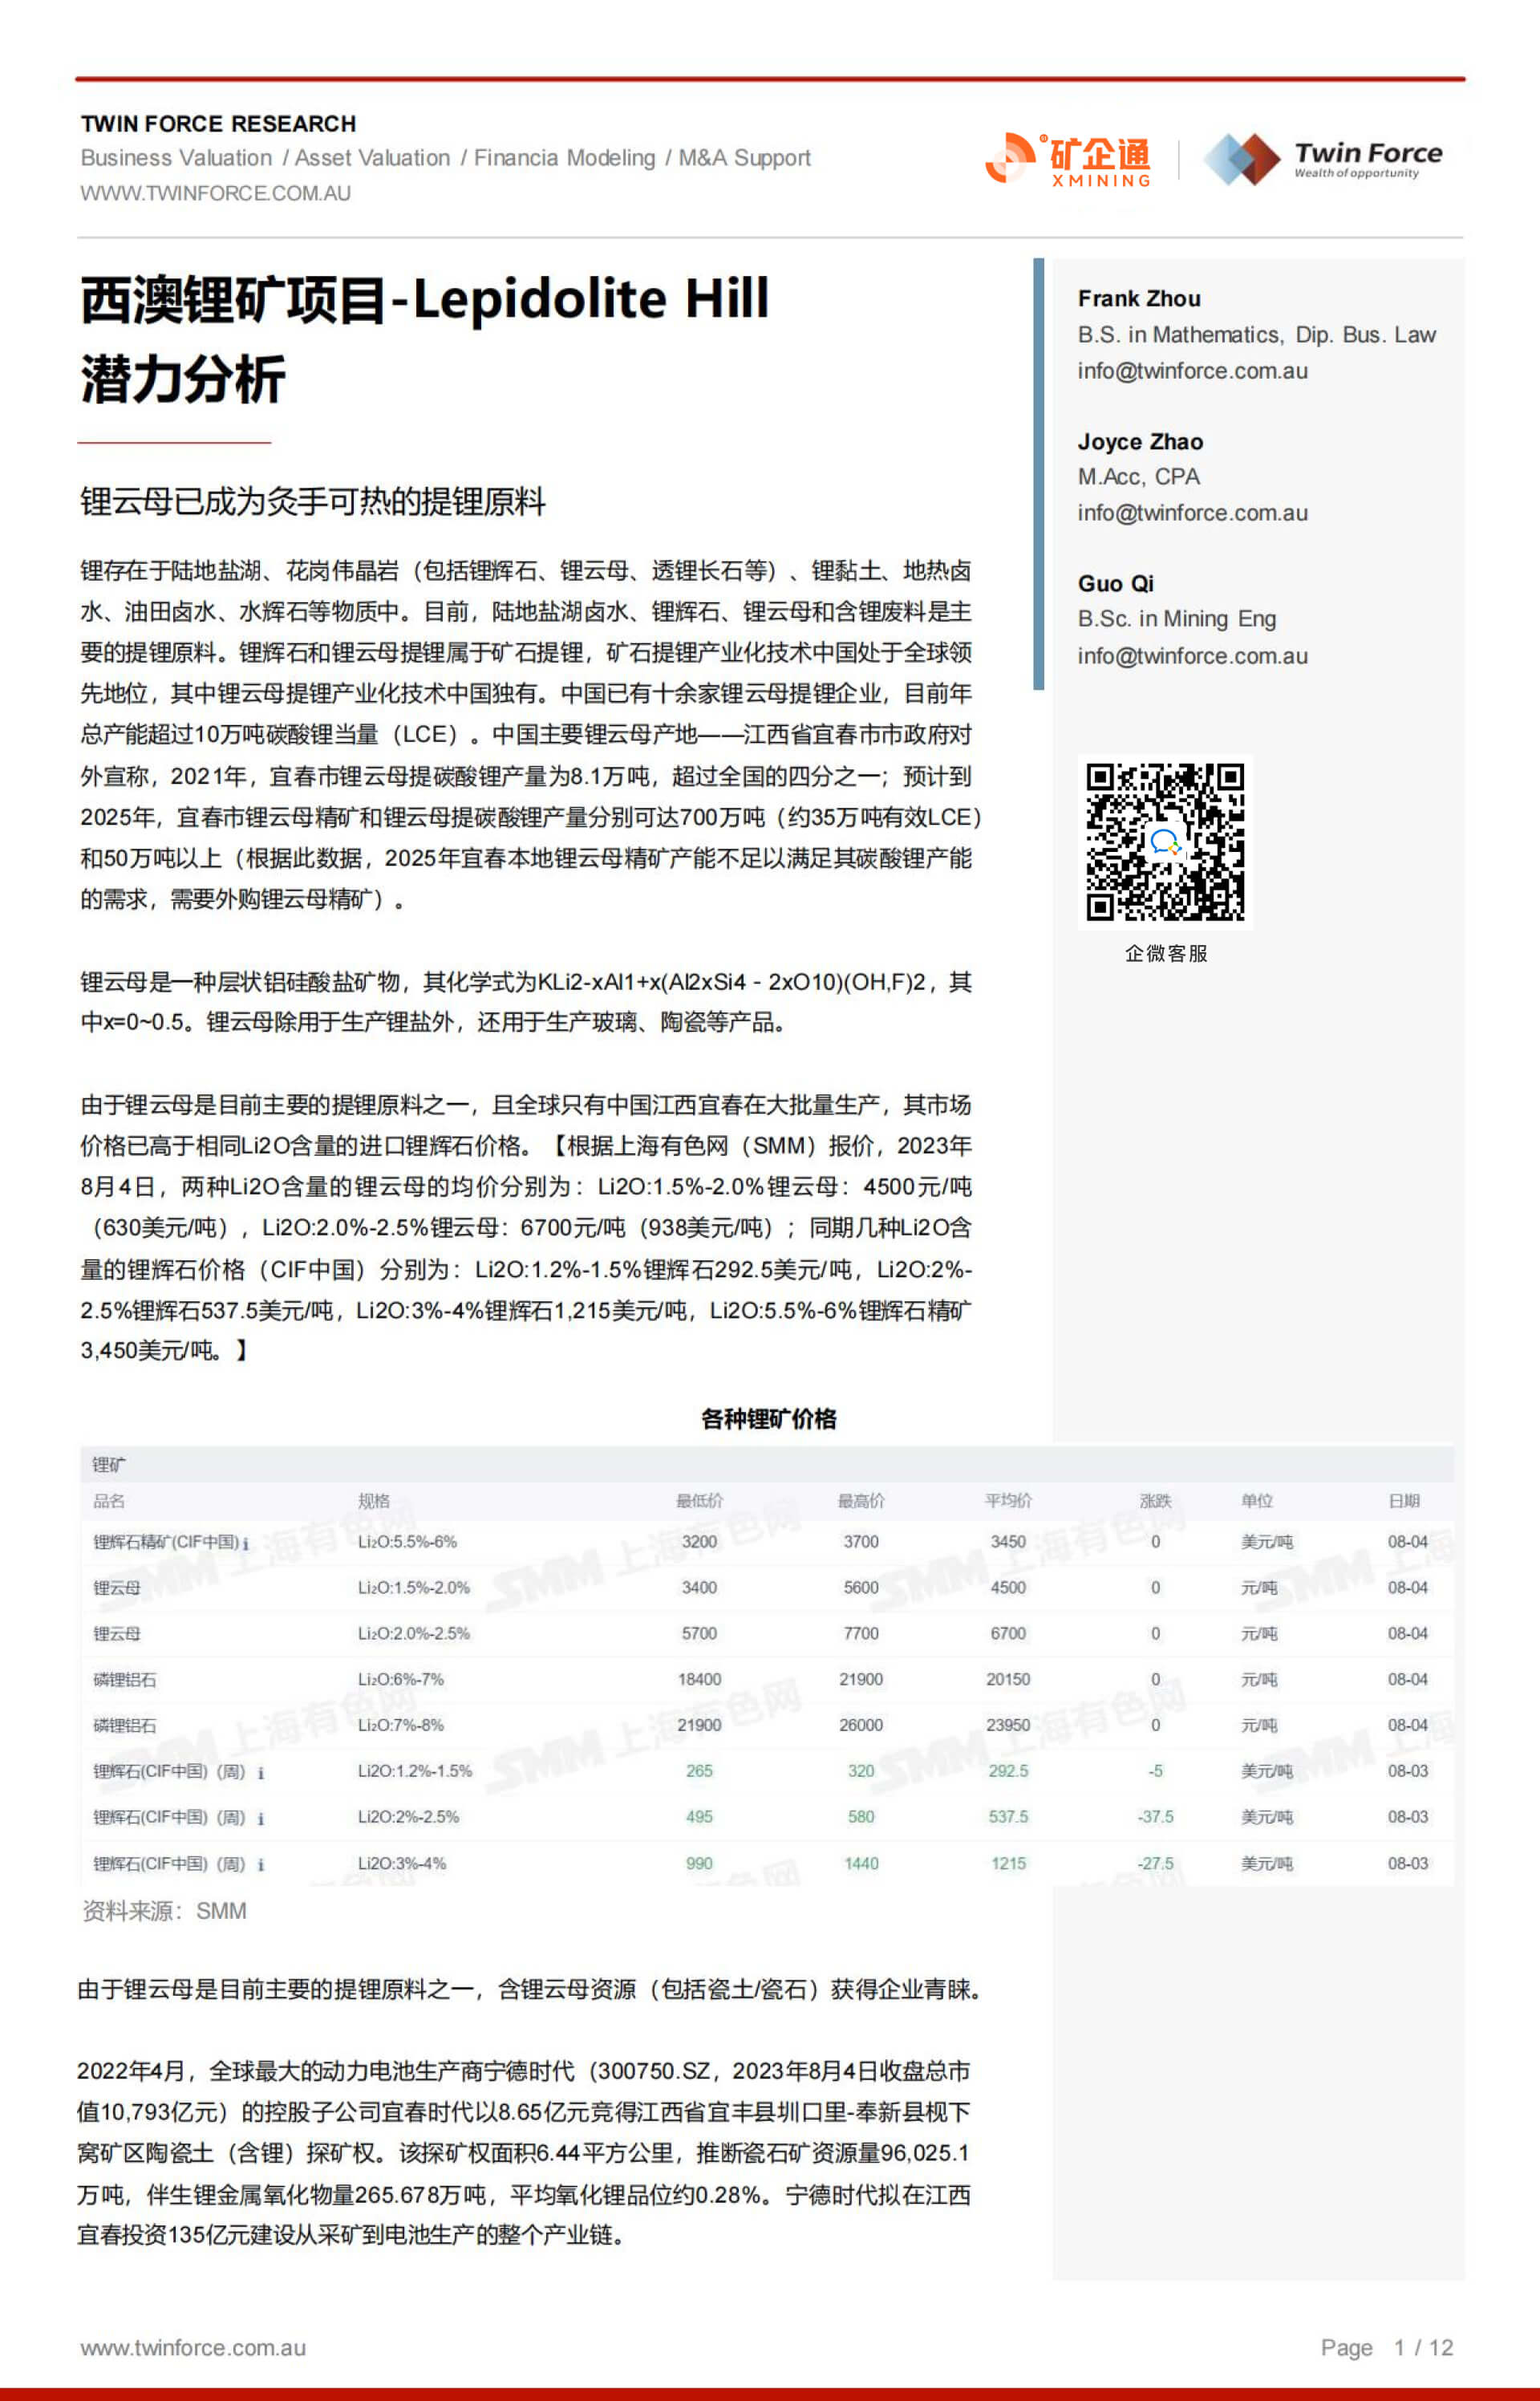Click the 'Li2O:6%-7%' spec cell
The image size is (1540, 2401).
click(x=401, y=1680)
